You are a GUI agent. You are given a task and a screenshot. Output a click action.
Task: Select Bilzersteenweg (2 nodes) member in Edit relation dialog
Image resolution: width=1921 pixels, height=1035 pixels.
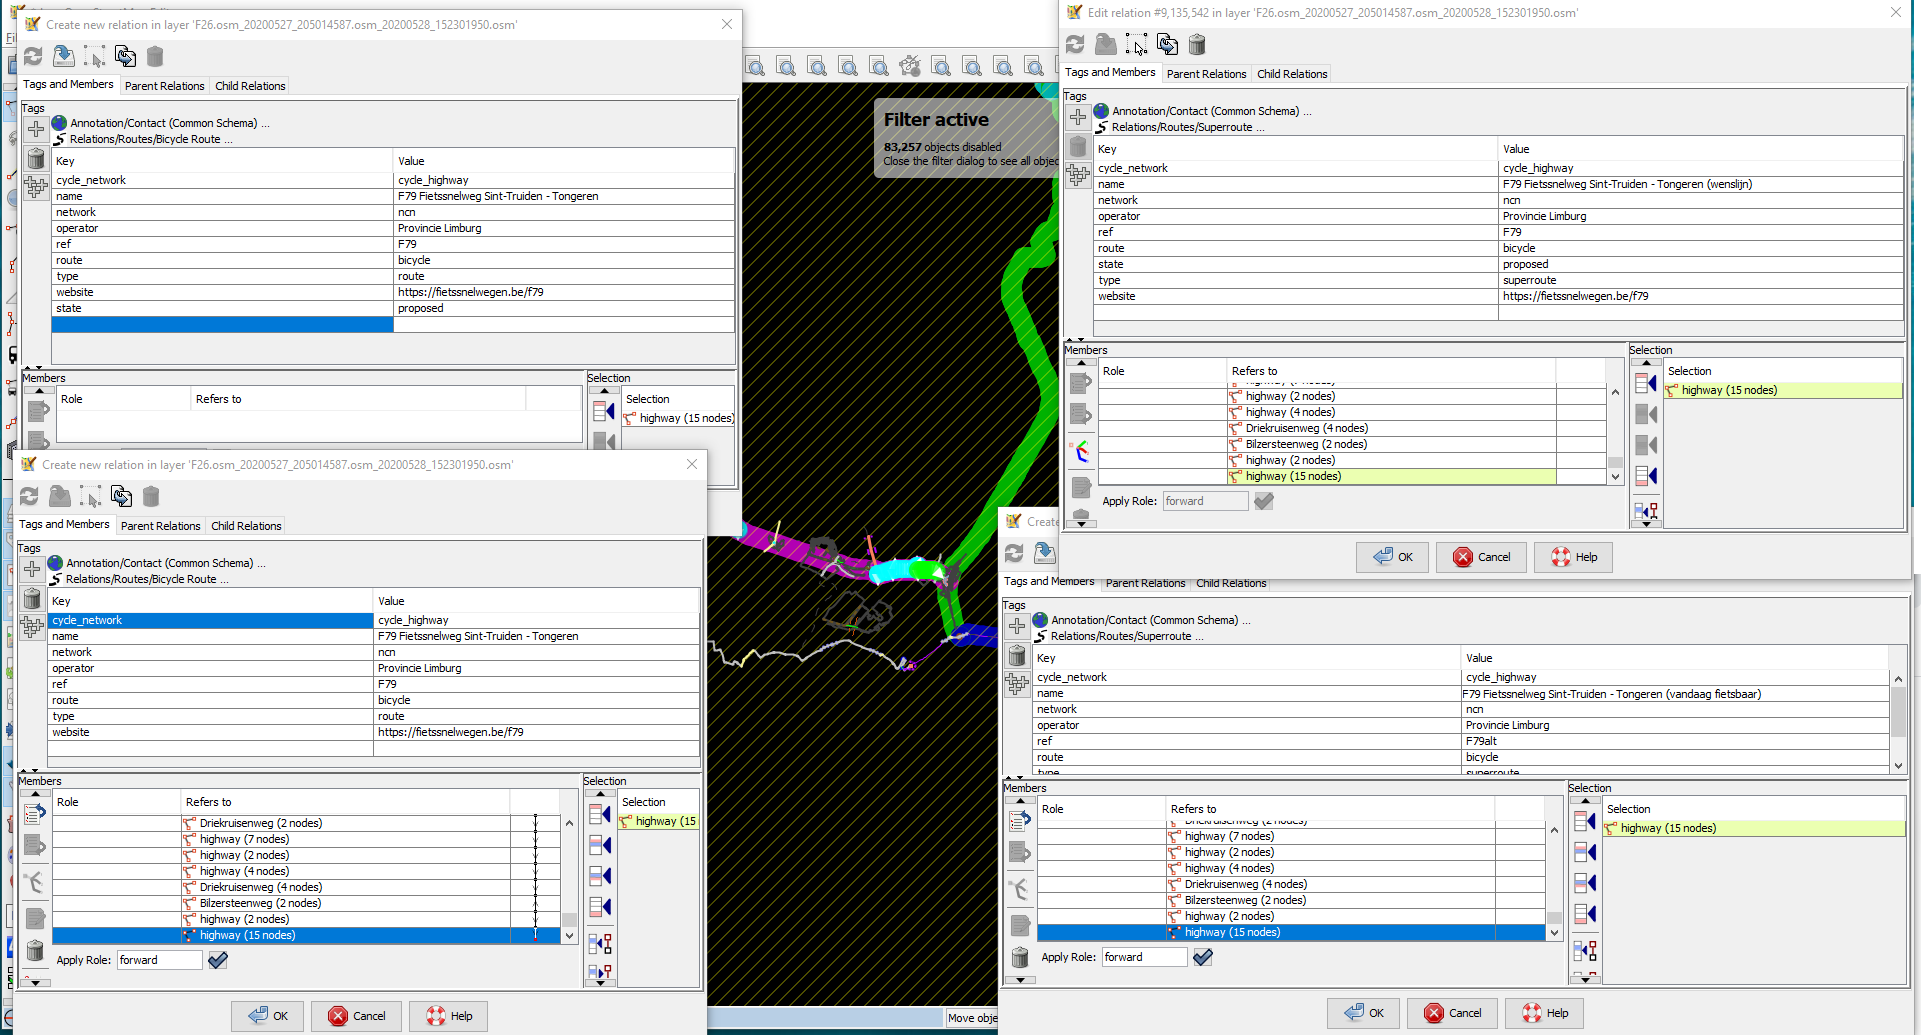(x=1305, y=444)
